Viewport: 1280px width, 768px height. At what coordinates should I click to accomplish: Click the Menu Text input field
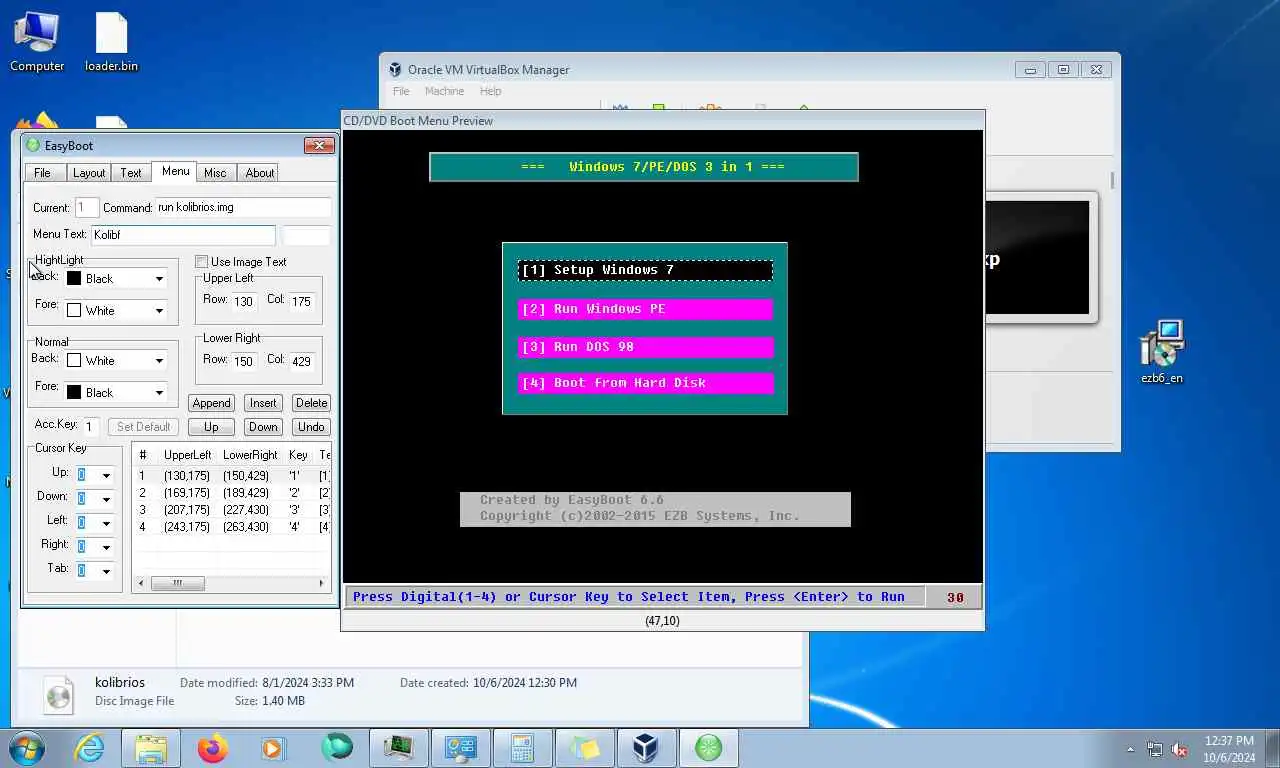(x=184, y=235)
